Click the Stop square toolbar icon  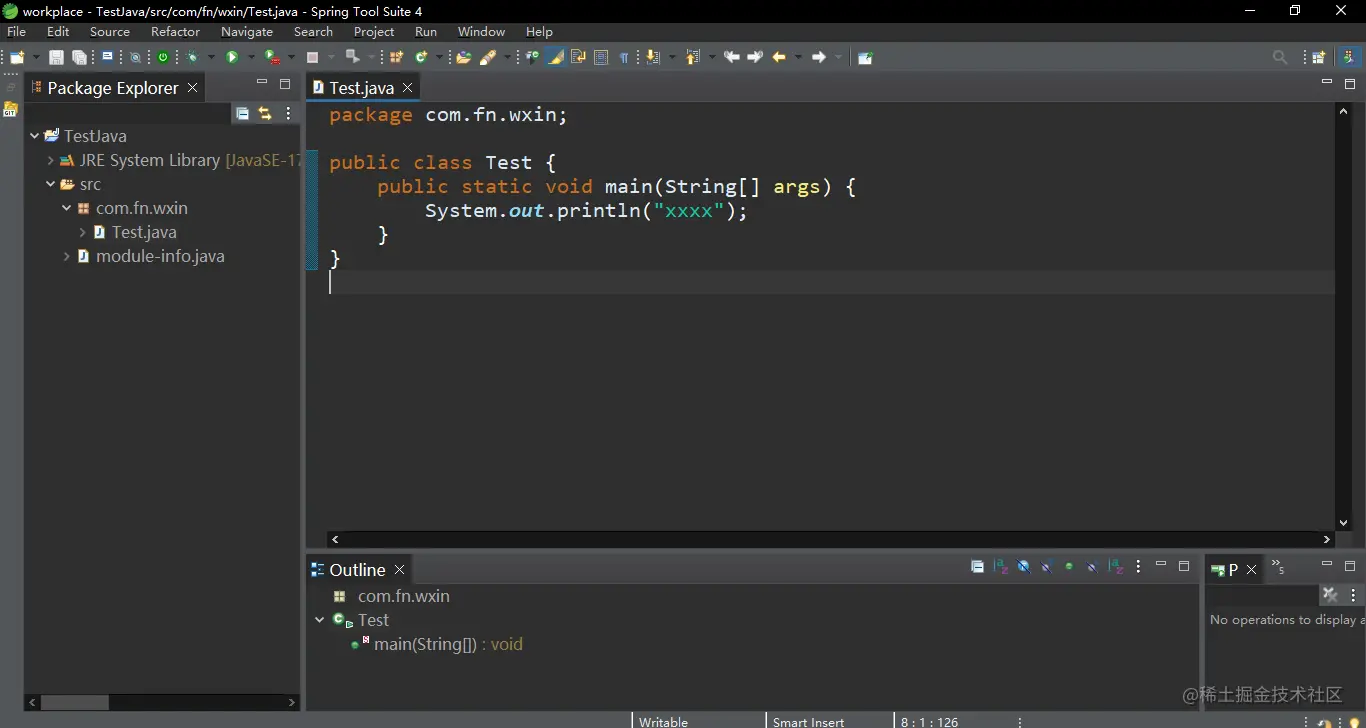tap(312, 58)
